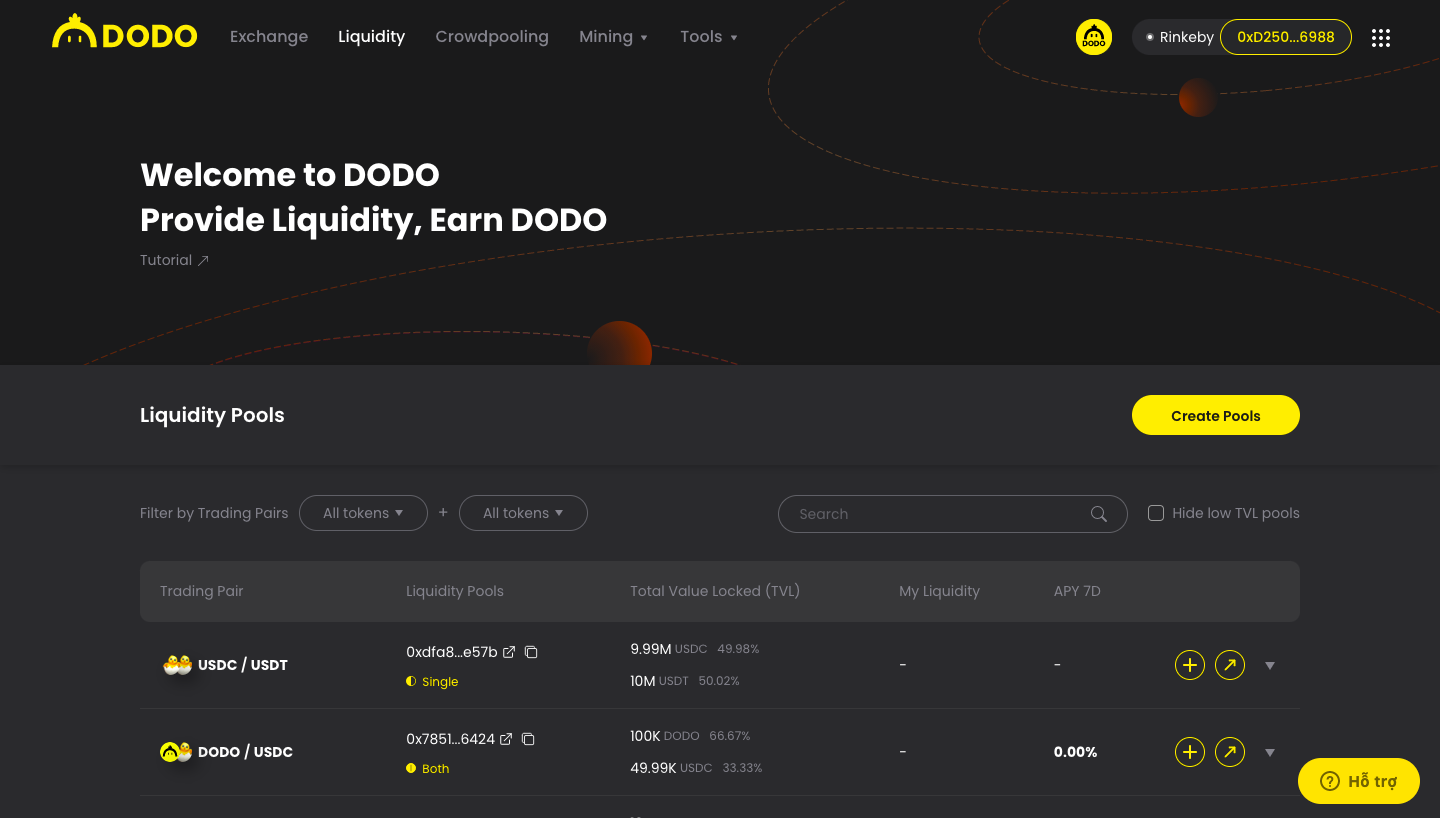Image resolution: width=1440 pixels, height=818 pixels.
Task: Click the USDC / USDT token pair icon
Action: coord(177,665)
